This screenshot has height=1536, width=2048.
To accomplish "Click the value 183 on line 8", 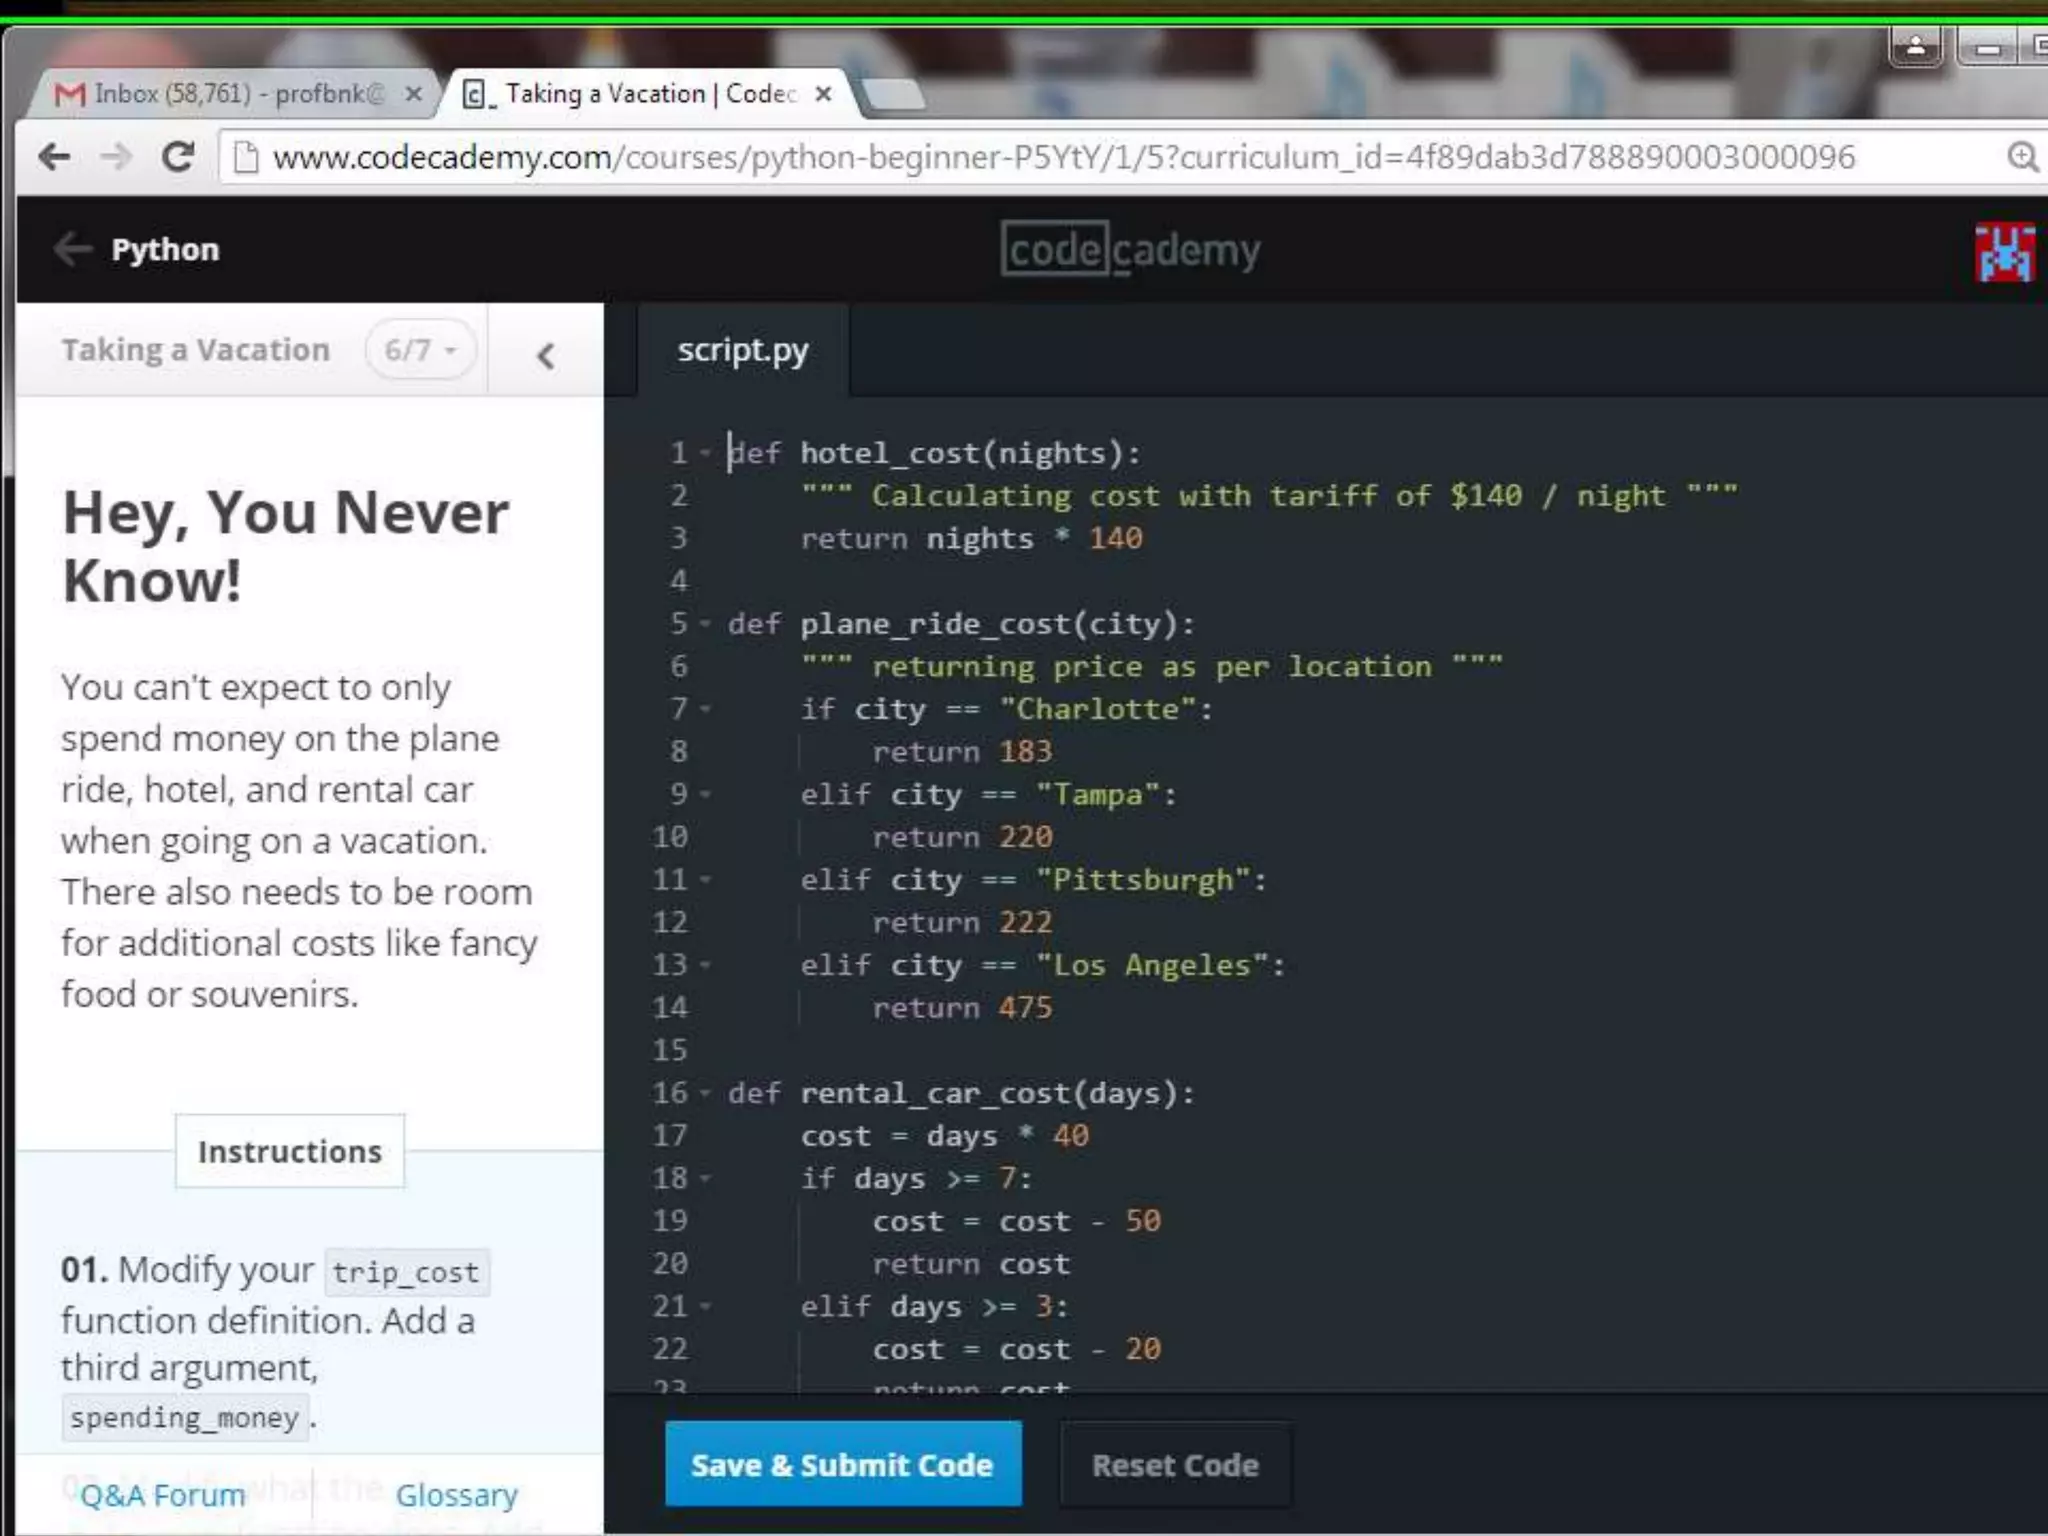I will [x=1025, y=752].
